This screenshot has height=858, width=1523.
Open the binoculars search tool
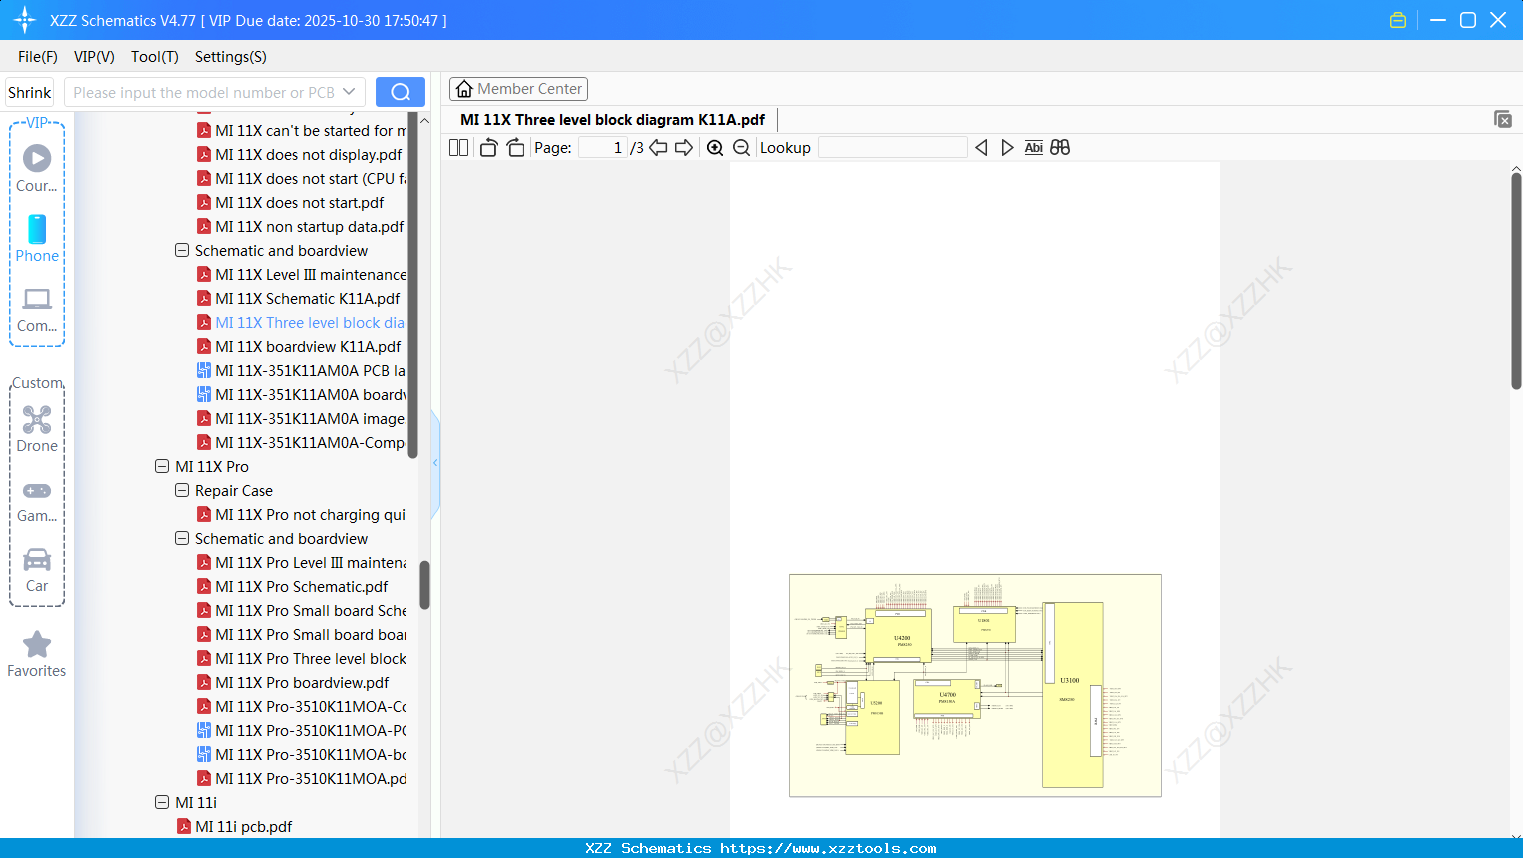point(1059,147)
